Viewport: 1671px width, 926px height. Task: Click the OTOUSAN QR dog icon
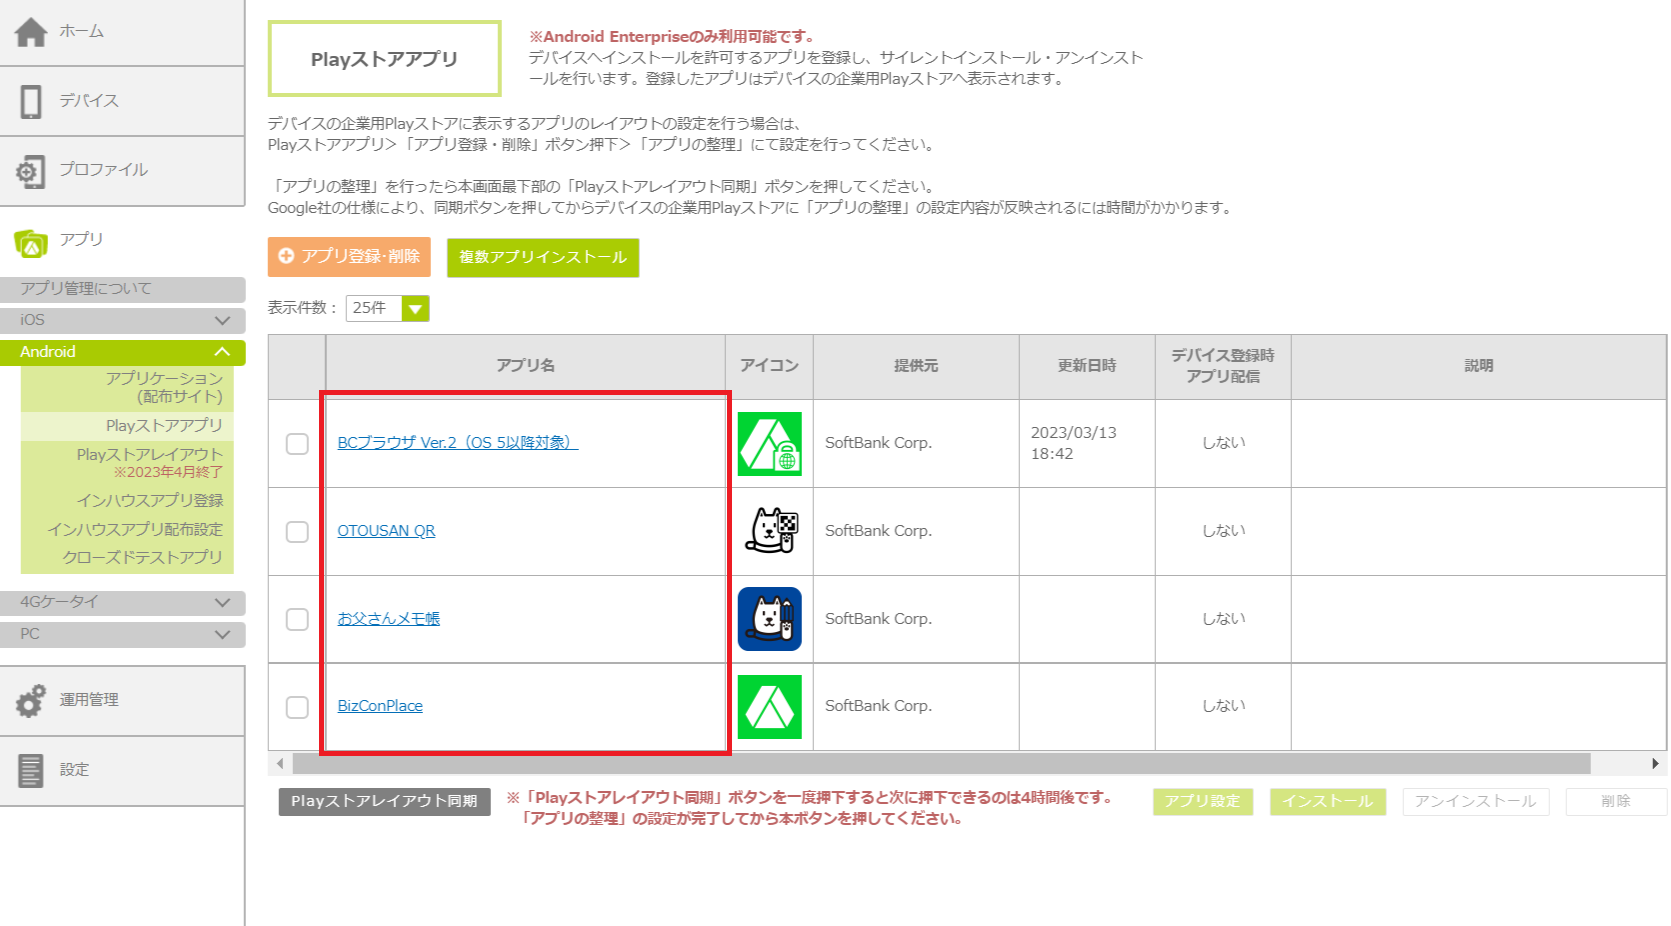pyautogui.click(x=769, y=531)
